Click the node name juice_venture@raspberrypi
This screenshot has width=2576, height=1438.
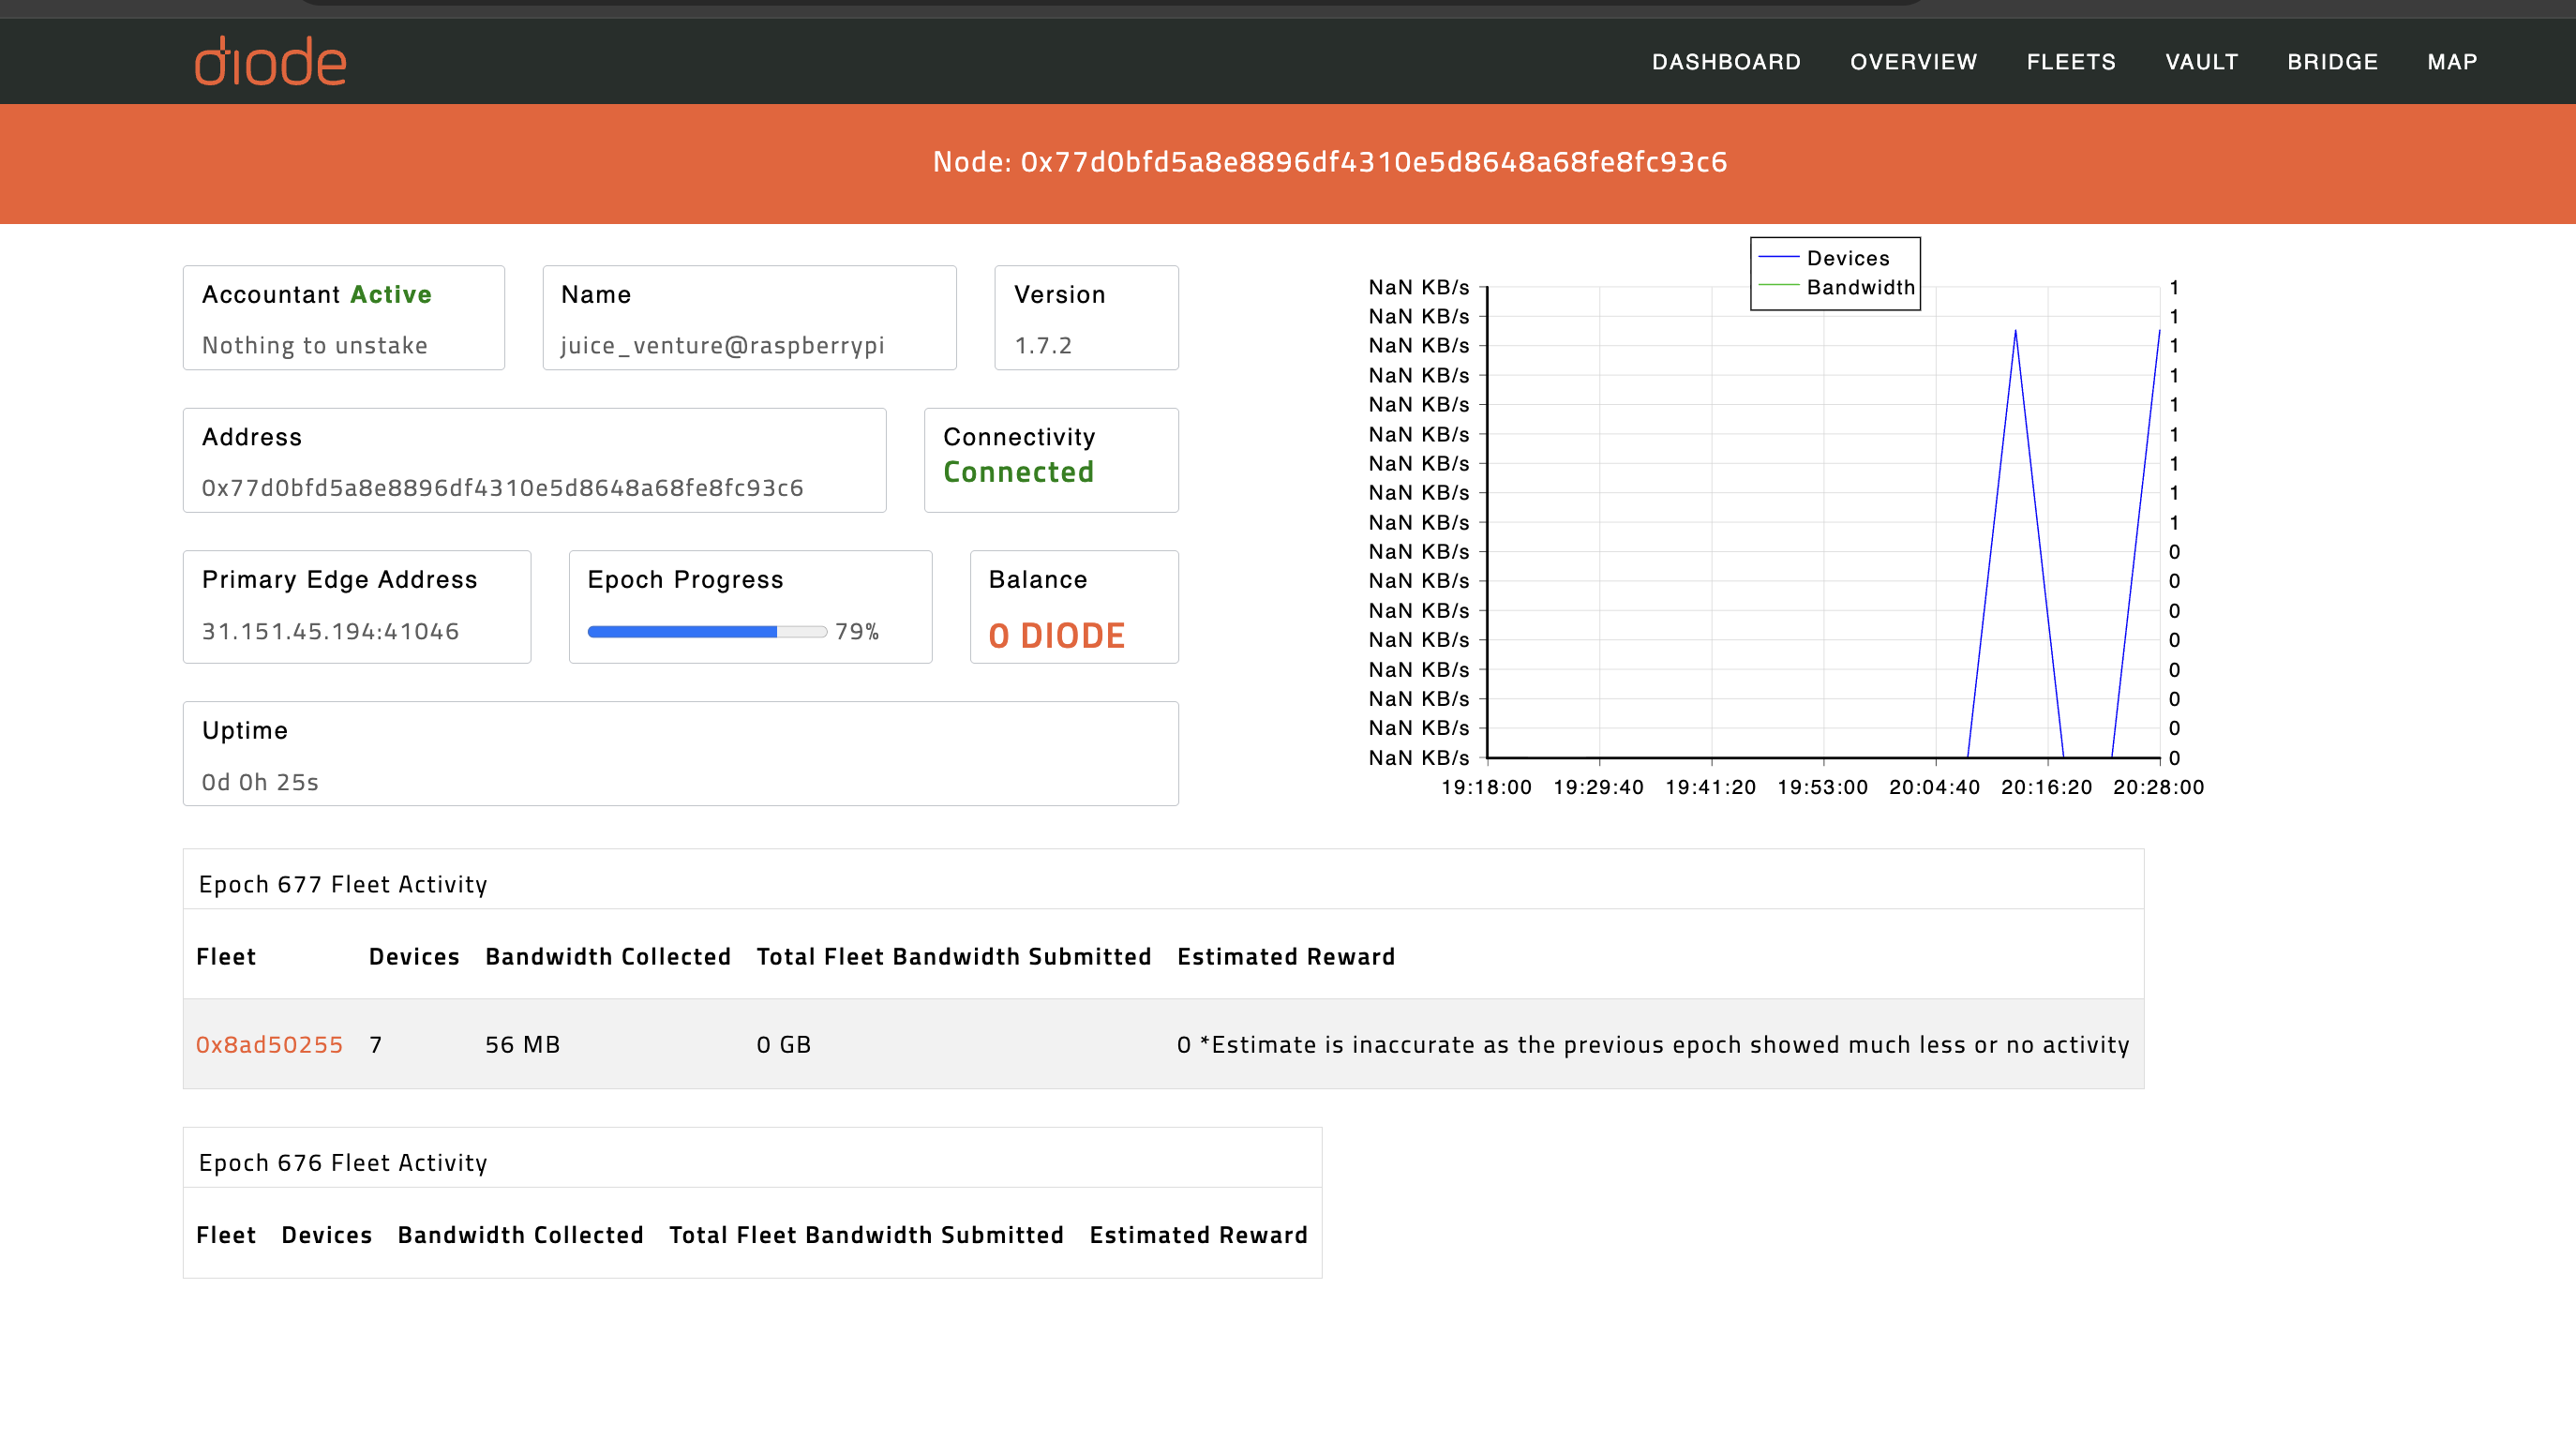coord(722,345)
